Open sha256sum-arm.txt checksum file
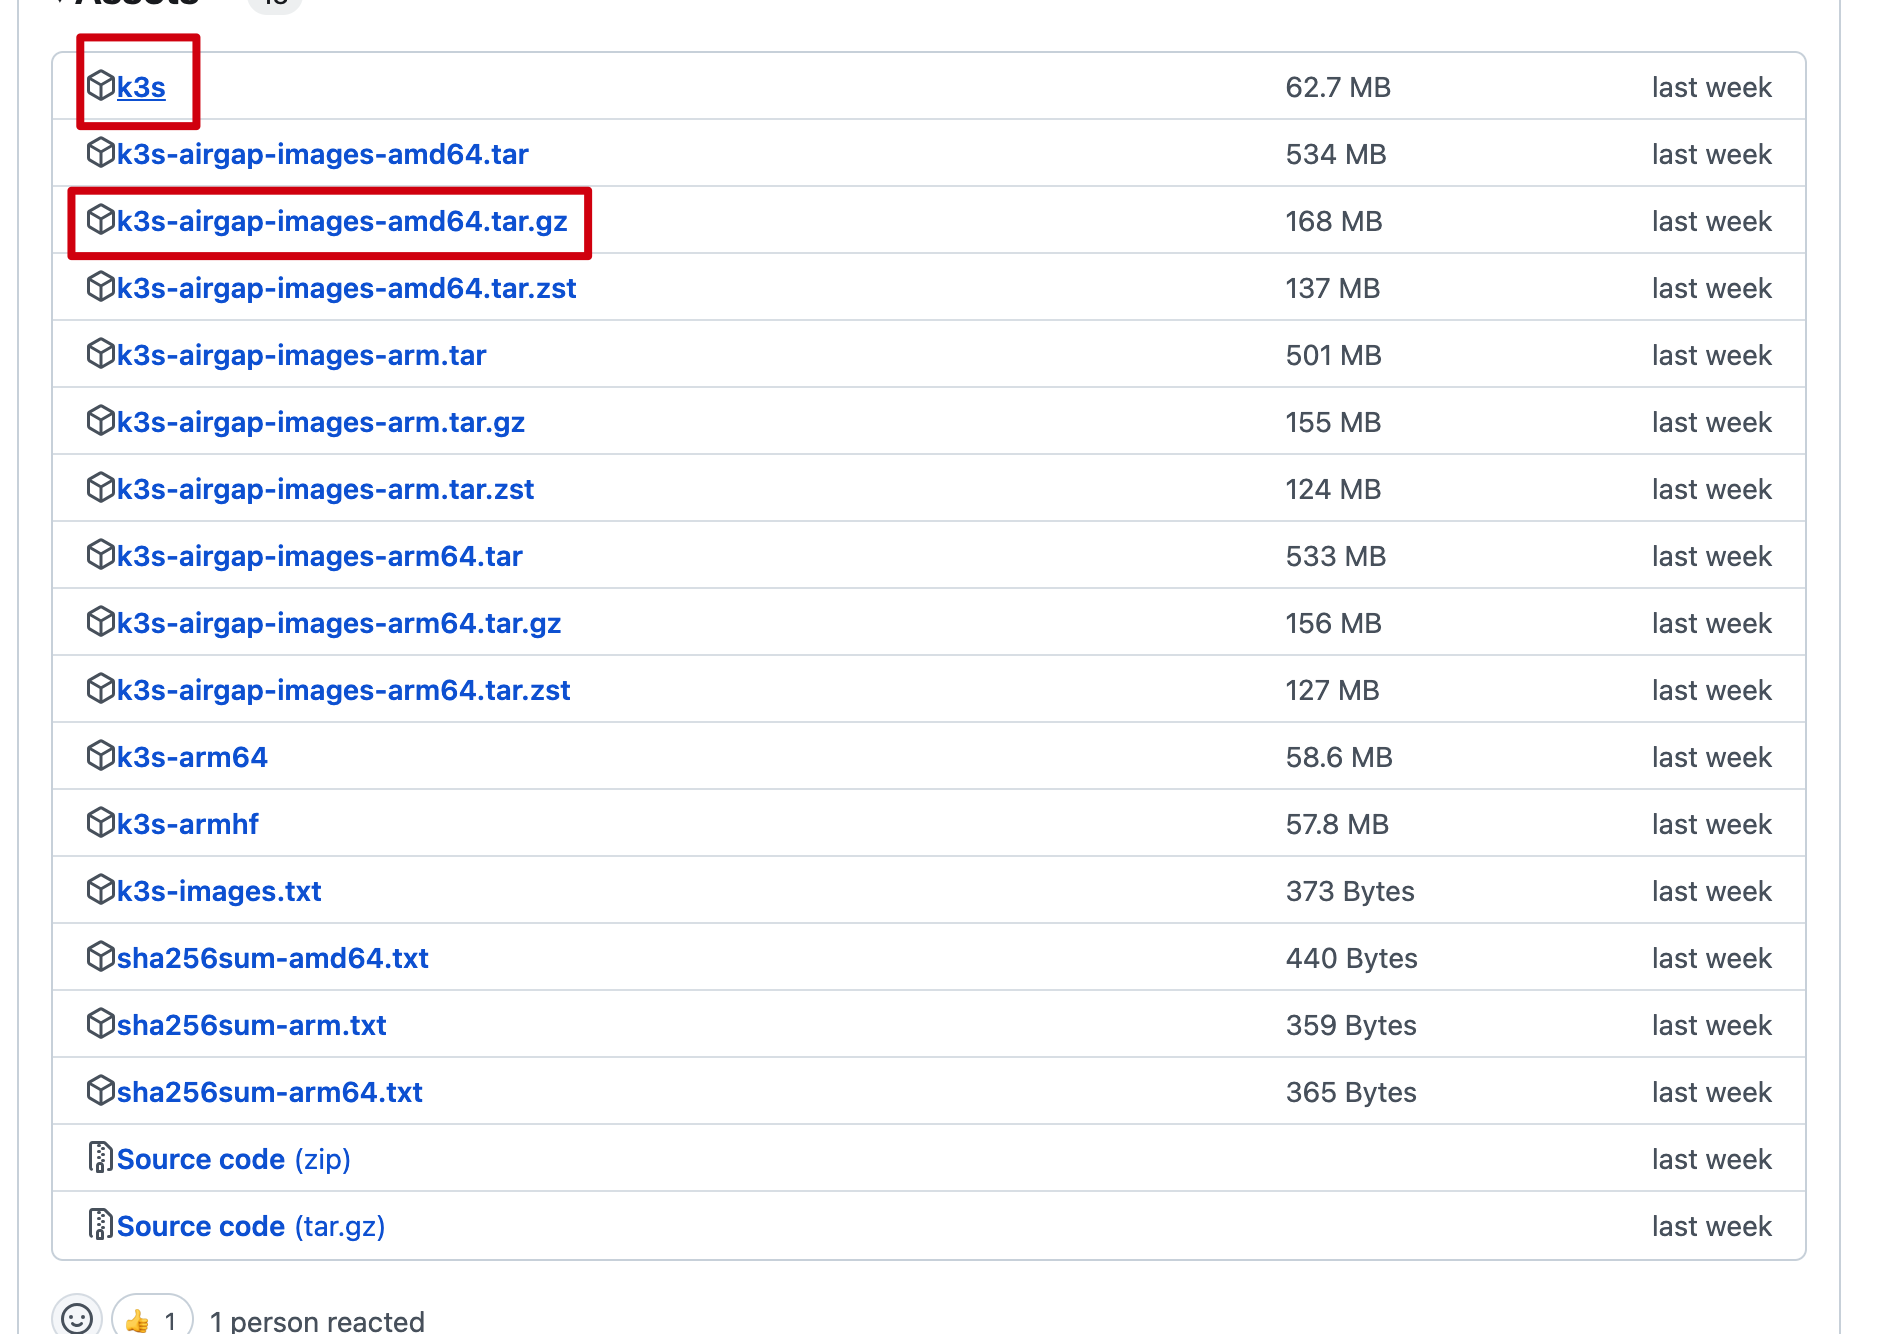Image resolution: width=1902 pixels, height=1334 pixels. pos(251,1025)
